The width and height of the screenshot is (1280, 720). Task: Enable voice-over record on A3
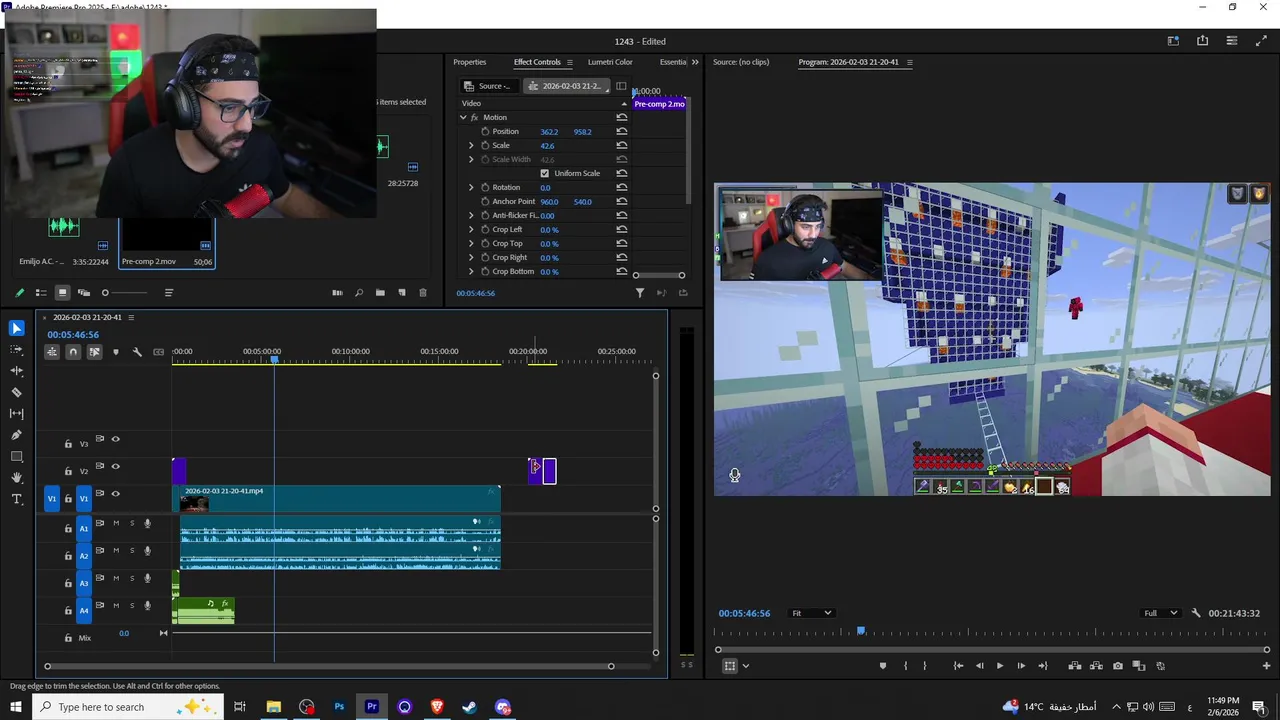coord(147,578)
